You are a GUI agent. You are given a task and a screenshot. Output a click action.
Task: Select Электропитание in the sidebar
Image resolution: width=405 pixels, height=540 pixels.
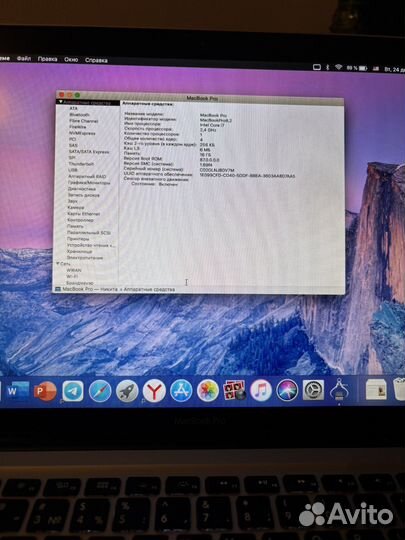(85, 258)
